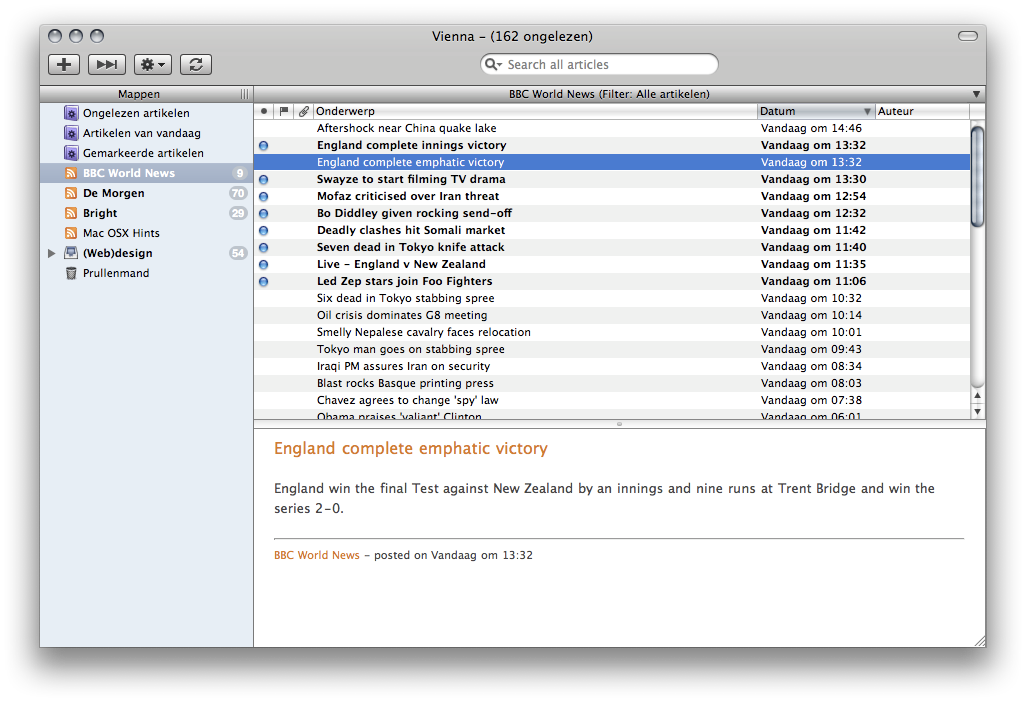Click the (Web)design group folder icon
This screenshot has height=702, width=1026.
pyautogui.click(x=71, y=253)
